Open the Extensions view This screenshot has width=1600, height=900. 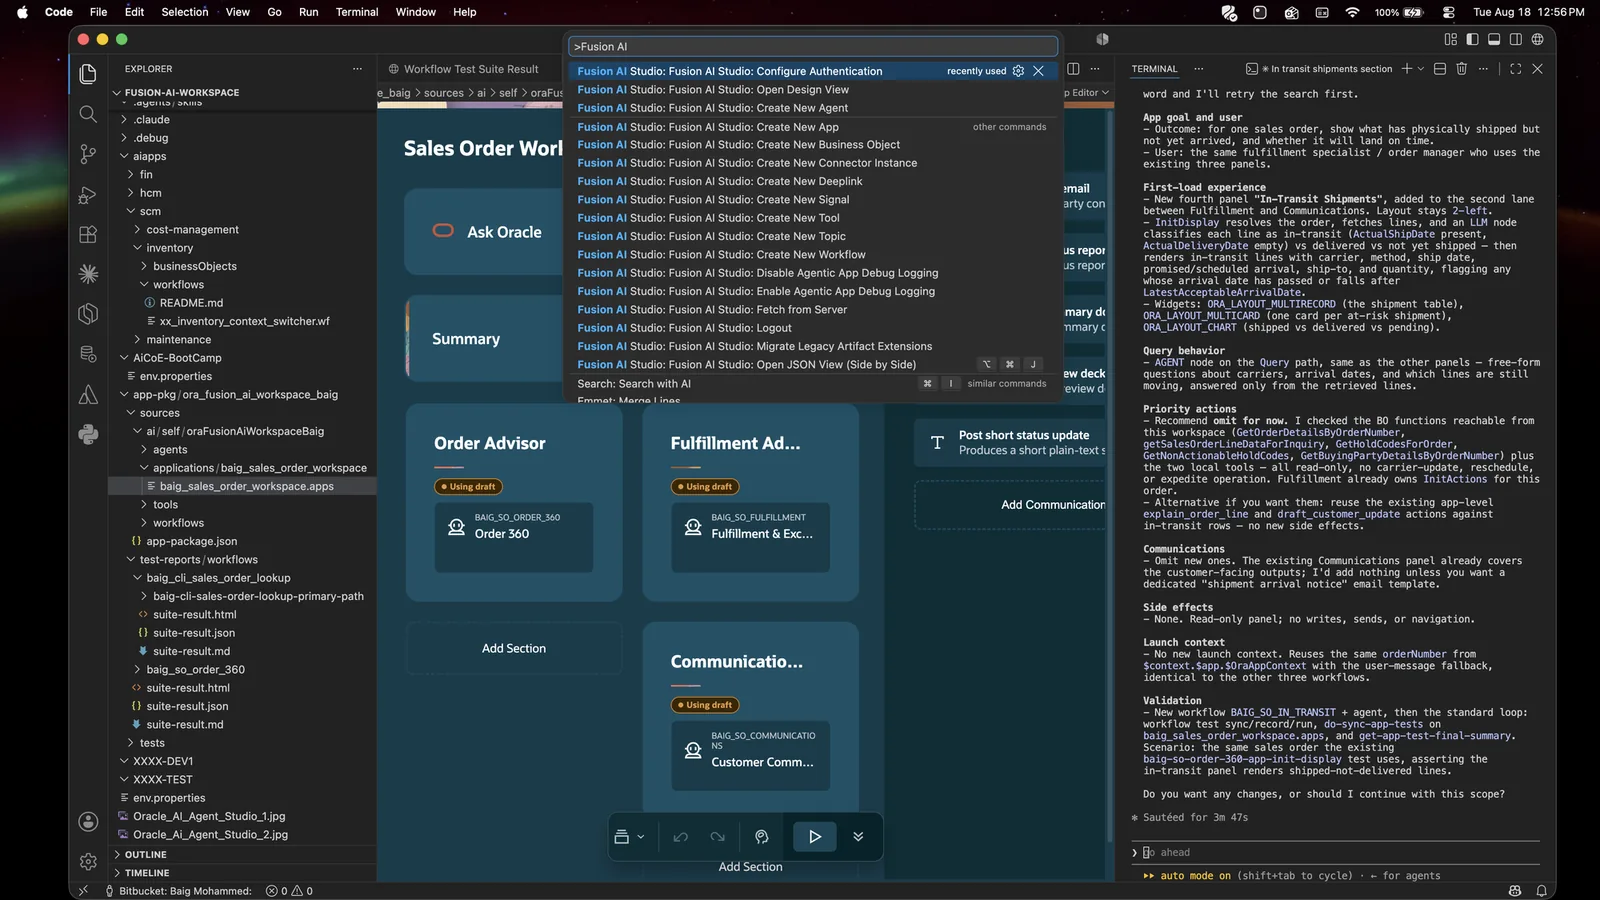tap(88, 234)
